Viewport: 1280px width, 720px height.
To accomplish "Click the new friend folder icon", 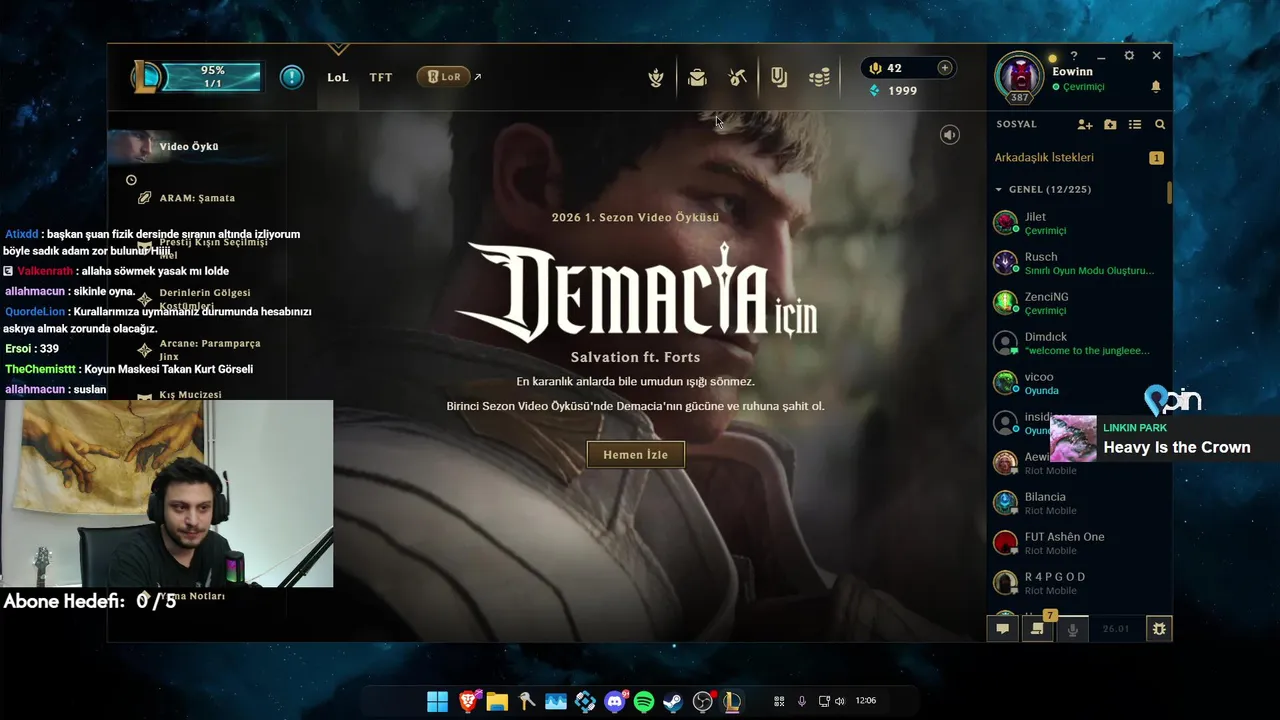I will 1110,125.
